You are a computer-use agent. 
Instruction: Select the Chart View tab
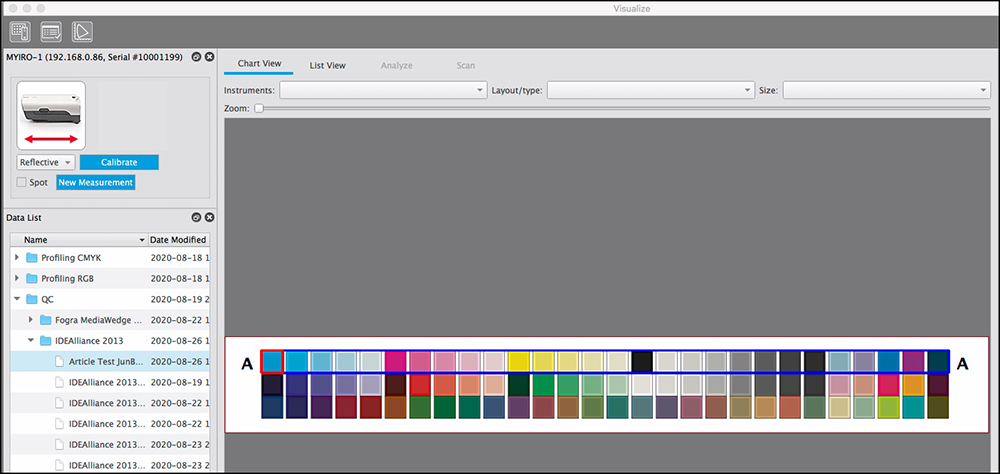point(258,65)
